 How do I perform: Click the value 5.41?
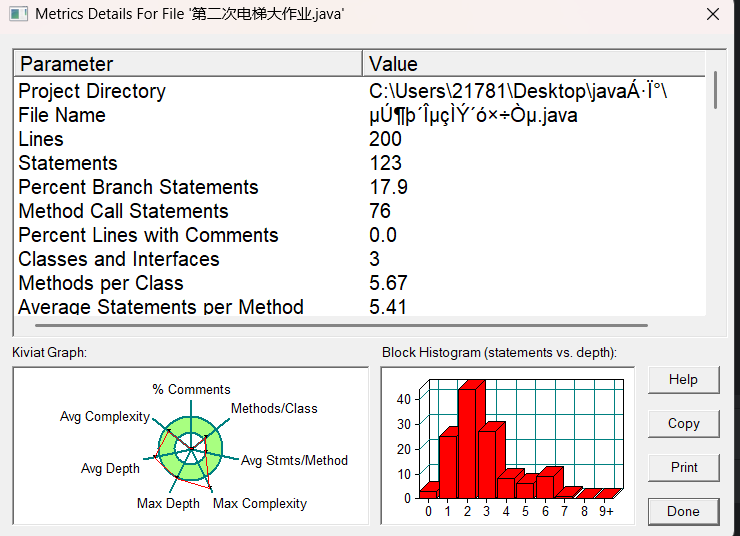[x=387, y=307]
